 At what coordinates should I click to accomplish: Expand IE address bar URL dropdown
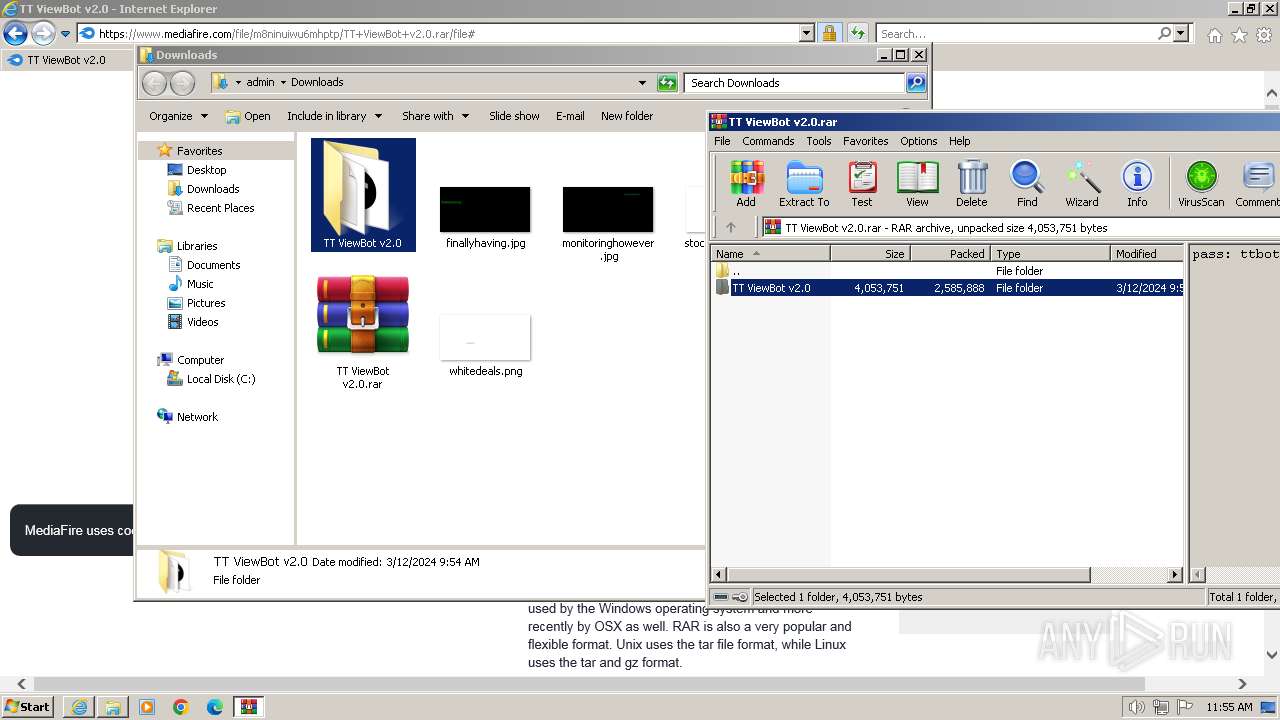point(806,33)
